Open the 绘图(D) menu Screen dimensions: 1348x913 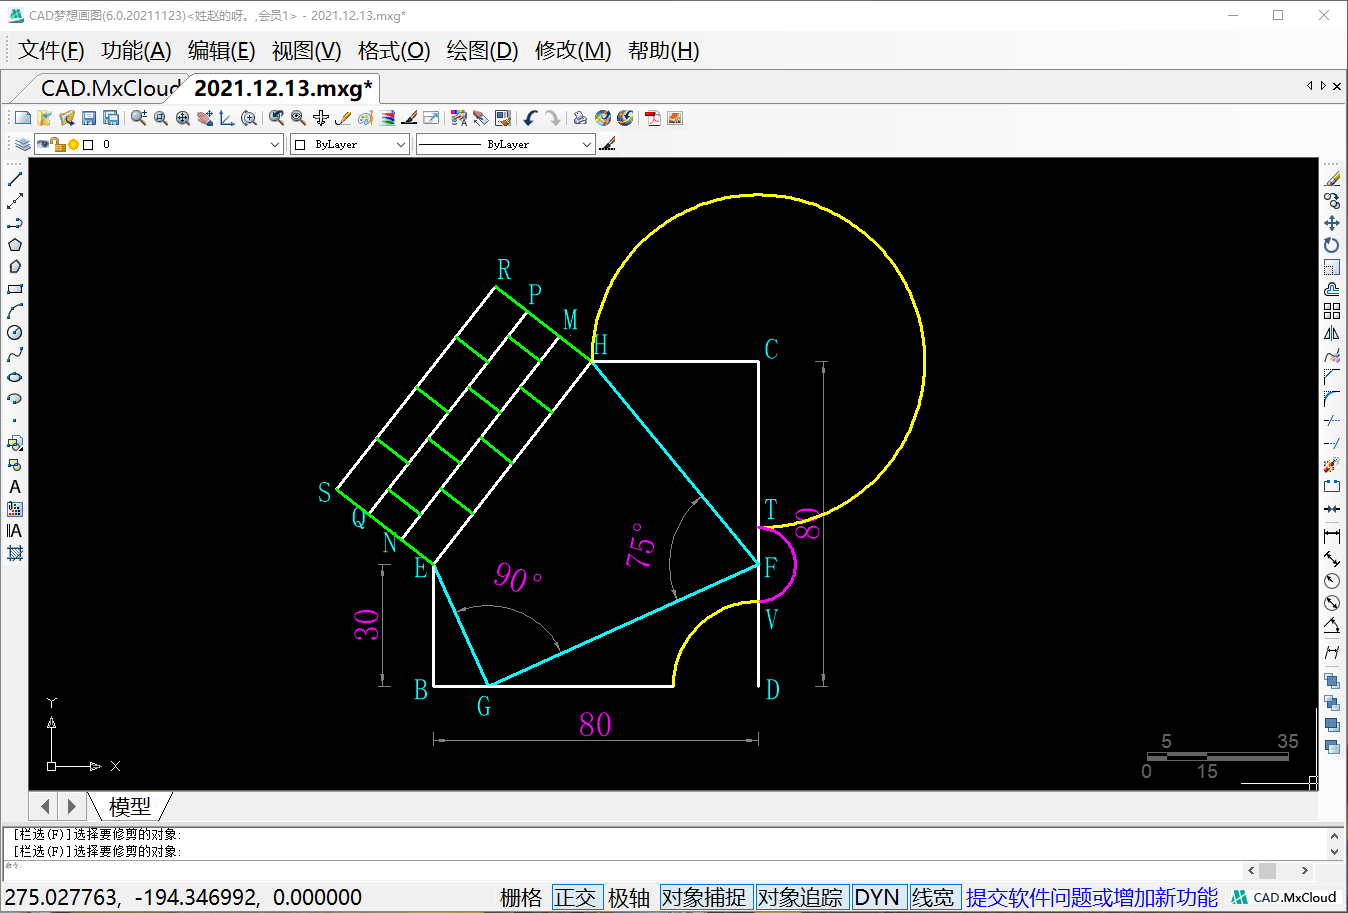tap(482, 50)
